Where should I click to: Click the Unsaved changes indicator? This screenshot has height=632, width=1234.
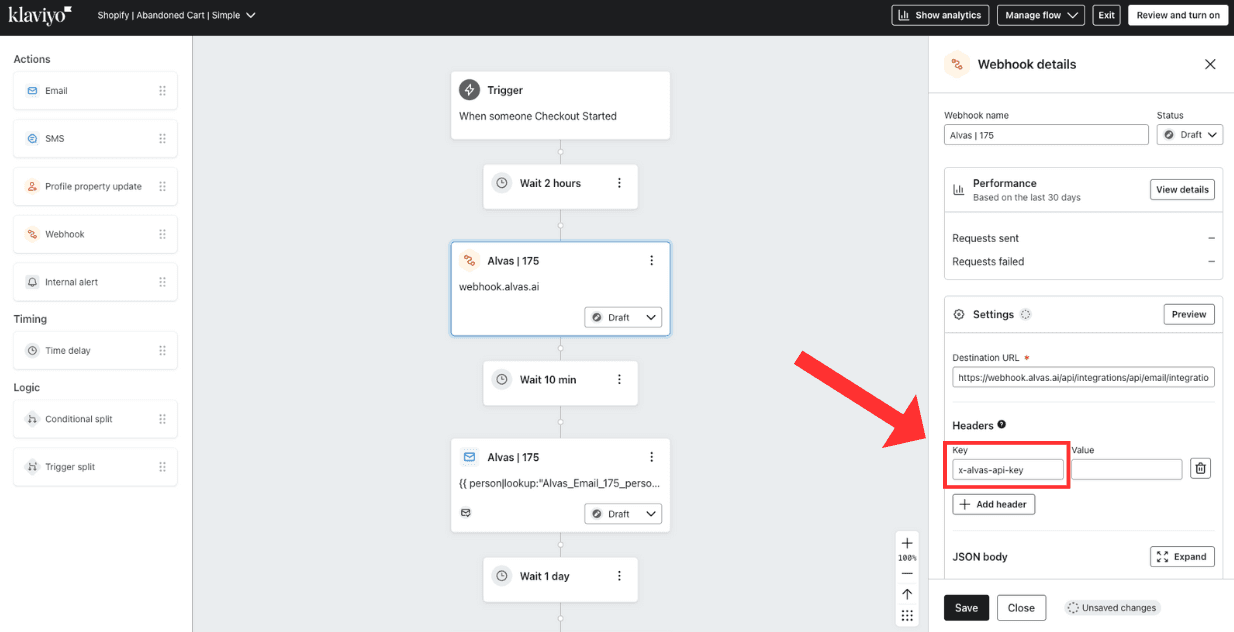click(x=1112, y=608)
